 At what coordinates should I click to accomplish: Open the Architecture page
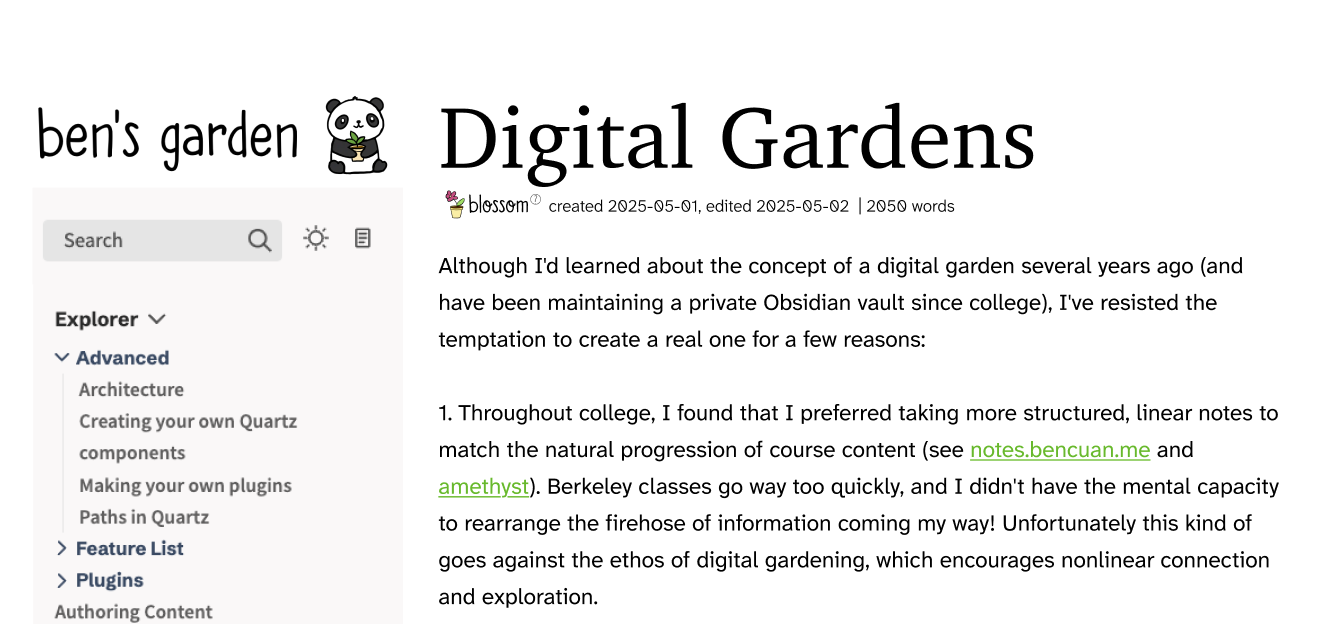tap(131, 389)
